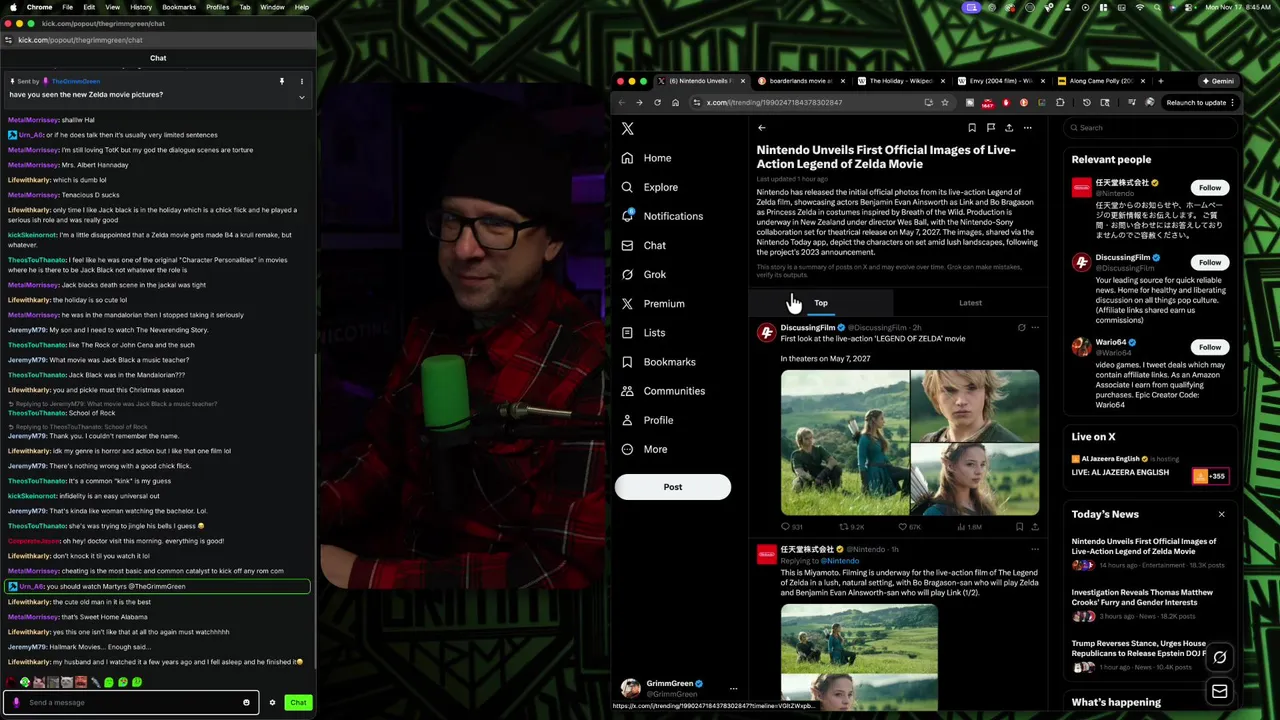Image resolution: width=1280 pixels, height=720 pixels.
Task: Open Explore in the X sidebar
Action: tap(649, 187)
